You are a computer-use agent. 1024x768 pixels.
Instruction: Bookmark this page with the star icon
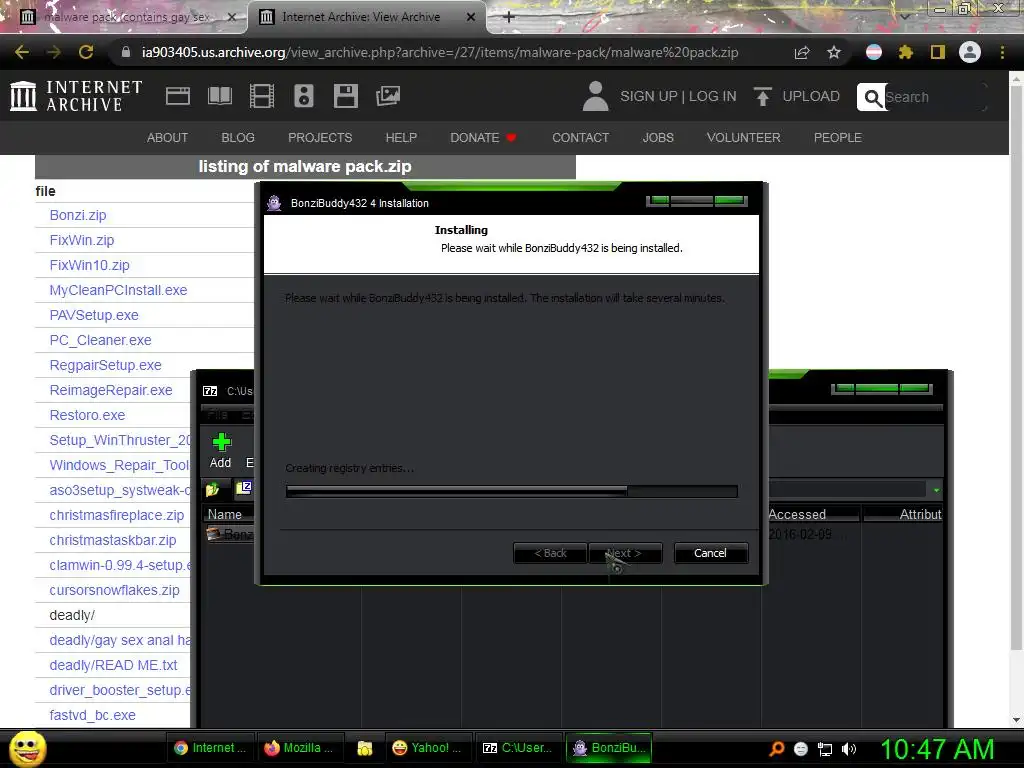(x=834, y=52)
